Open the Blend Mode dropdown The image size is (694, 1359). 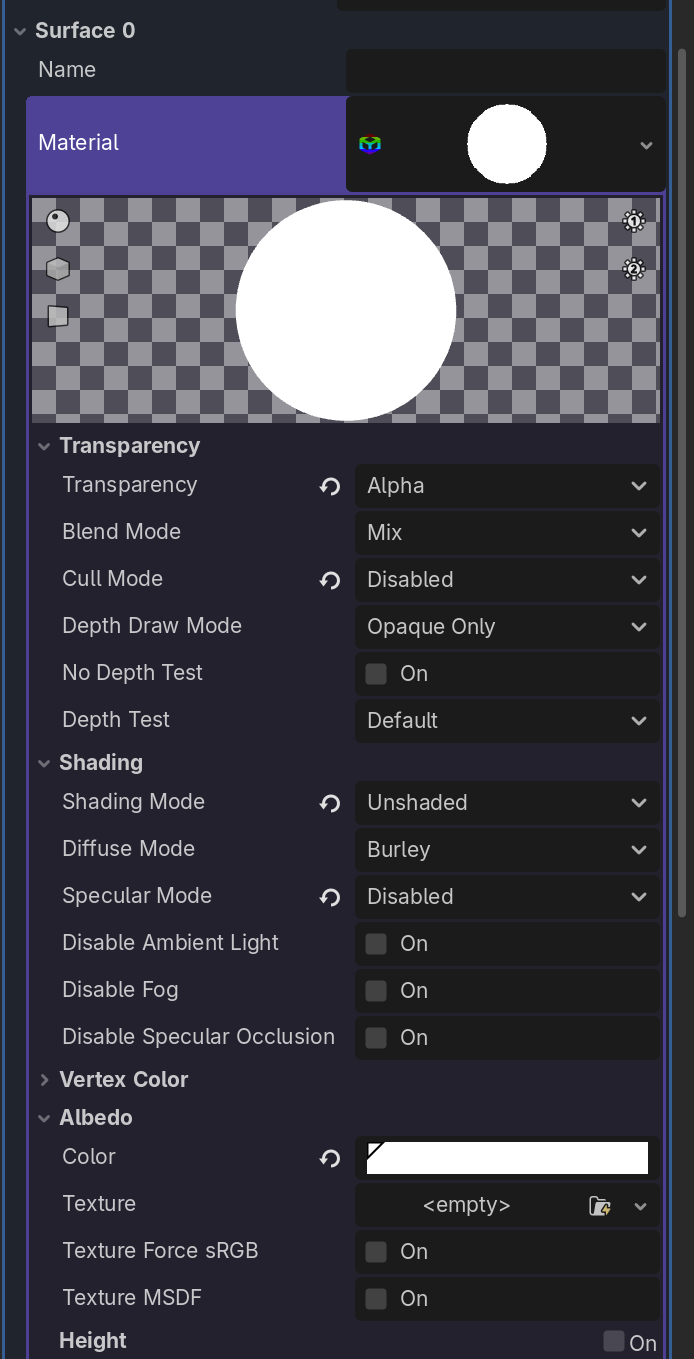pyautogui.click(x=507, y=533)
